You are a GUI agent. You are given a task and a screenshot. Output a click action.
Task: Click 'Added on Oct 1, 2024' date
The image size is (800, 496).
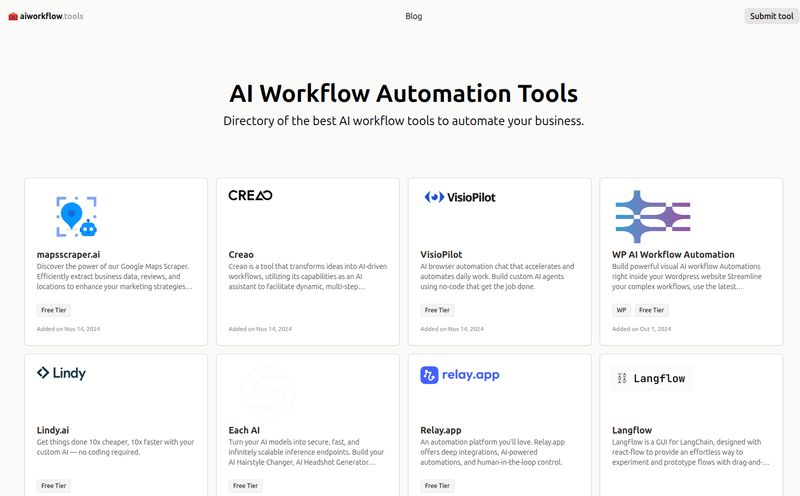642,329
